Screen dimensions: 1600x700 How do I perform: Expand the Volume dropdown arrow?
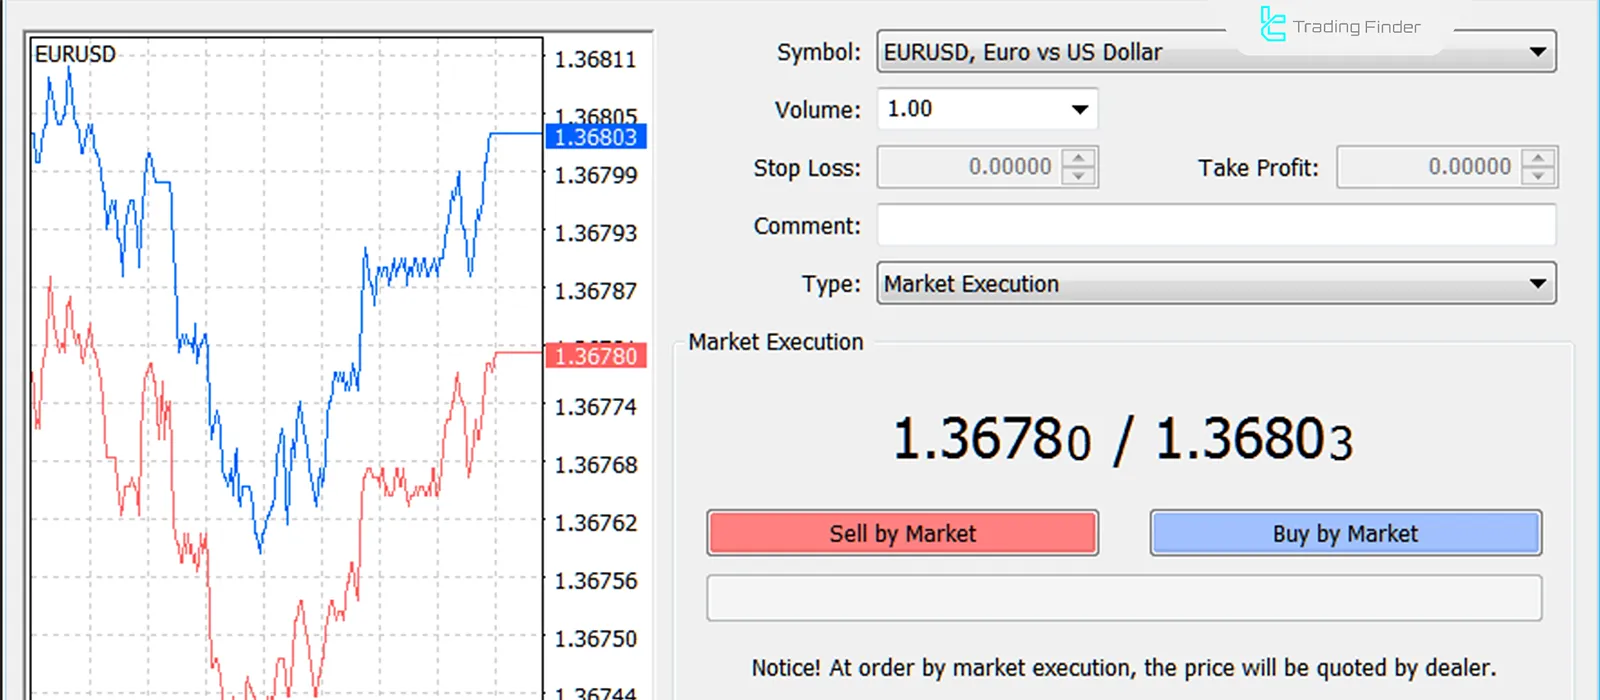click(1079, 109)
